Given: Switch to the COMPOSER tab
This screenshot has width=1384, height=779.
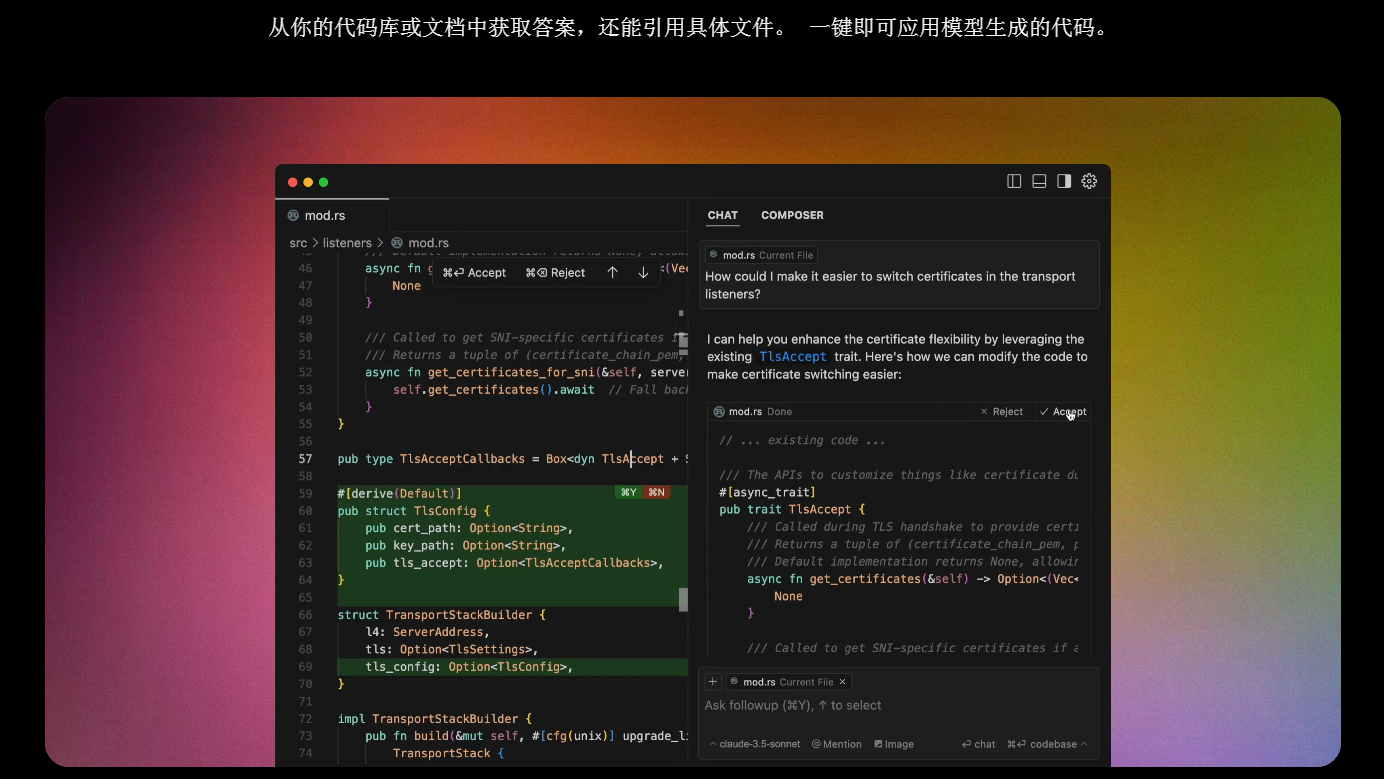Looking at the screenshot, I should (x=792, y=215).
